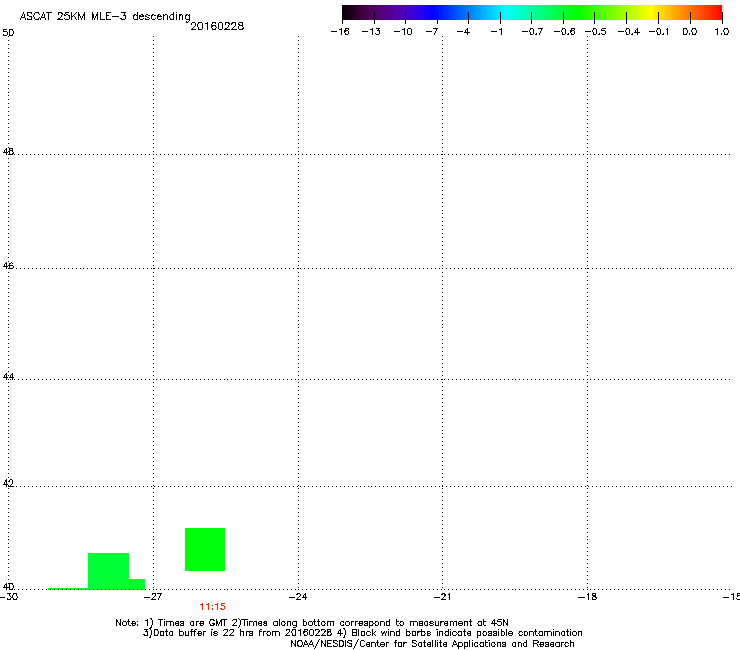Image resolution: width=740 pixels, height=650 pixels.
Task: Click the ASCAT 25KM MLE-3 descending title
Action: (105, 17)
